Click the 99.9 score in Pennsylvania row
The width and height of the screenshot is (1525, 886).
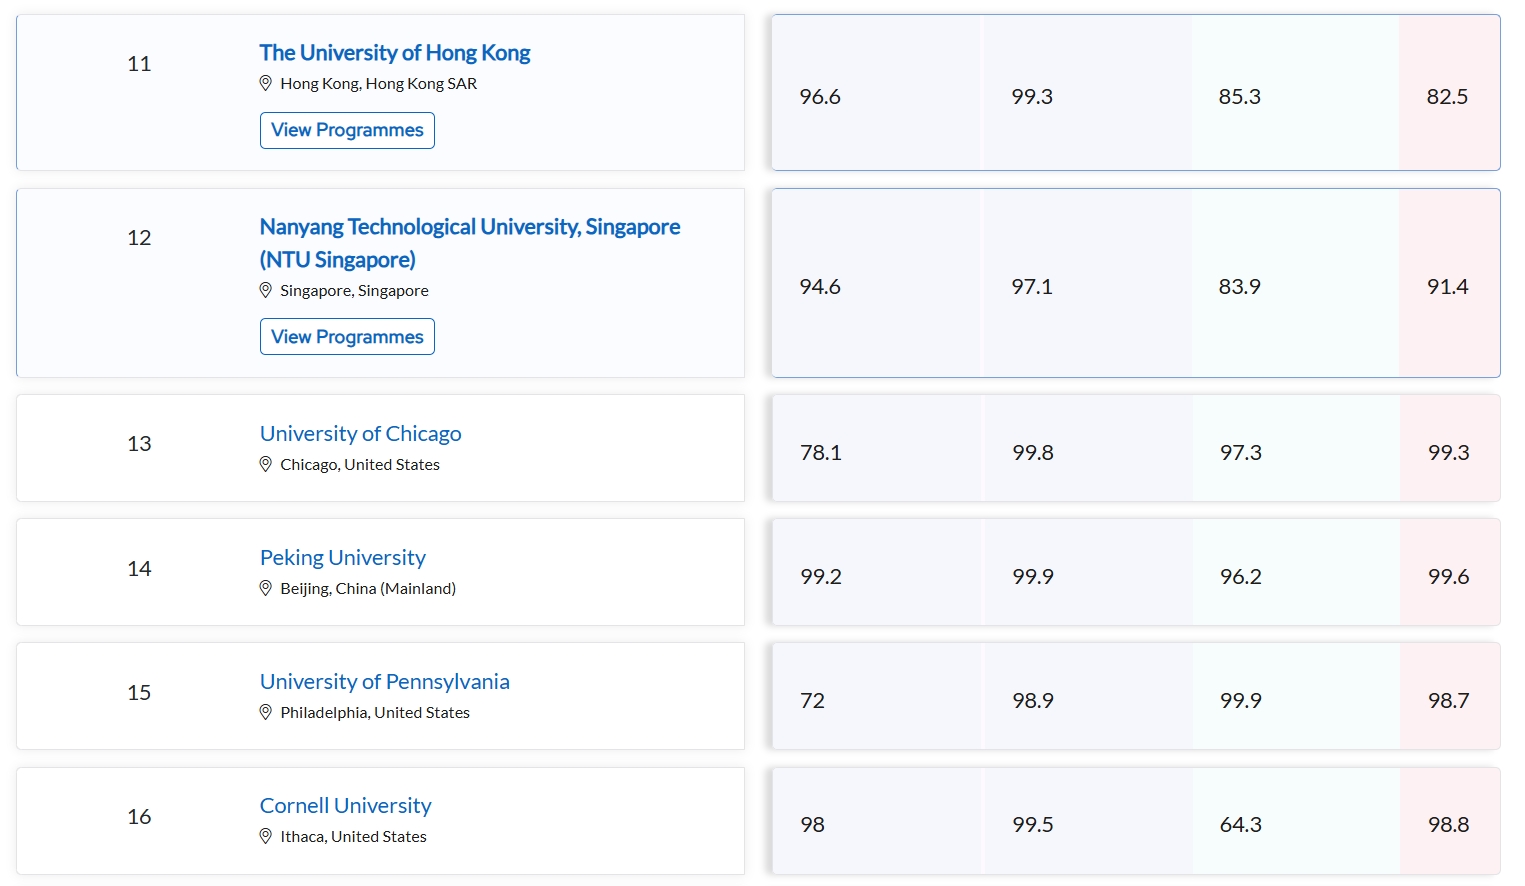(1241, 700)
